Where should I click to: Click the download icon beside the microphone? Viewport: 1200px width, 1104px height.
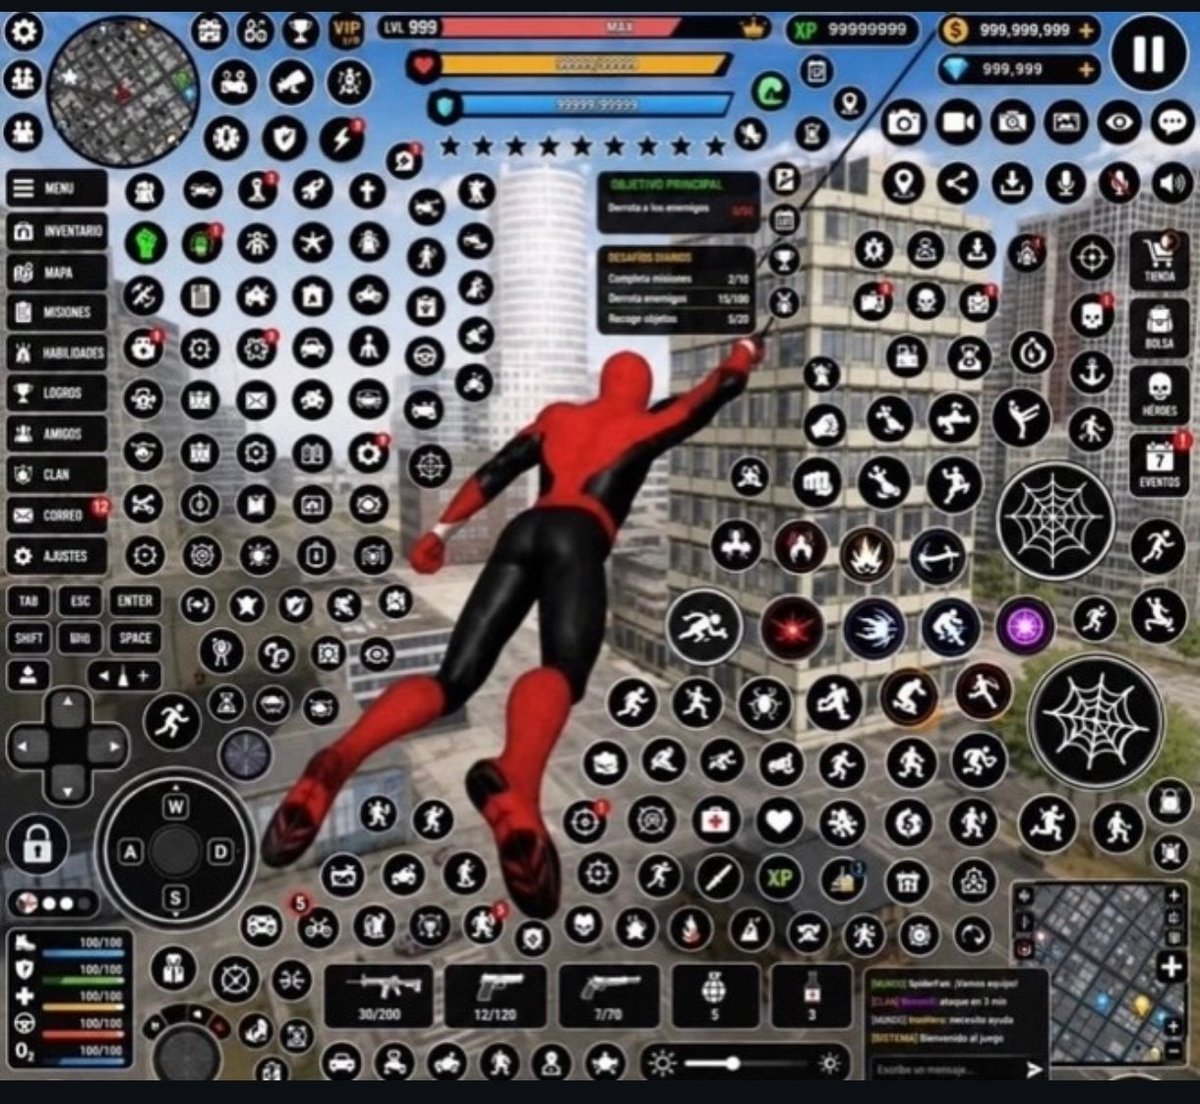tap(1012, 183)
